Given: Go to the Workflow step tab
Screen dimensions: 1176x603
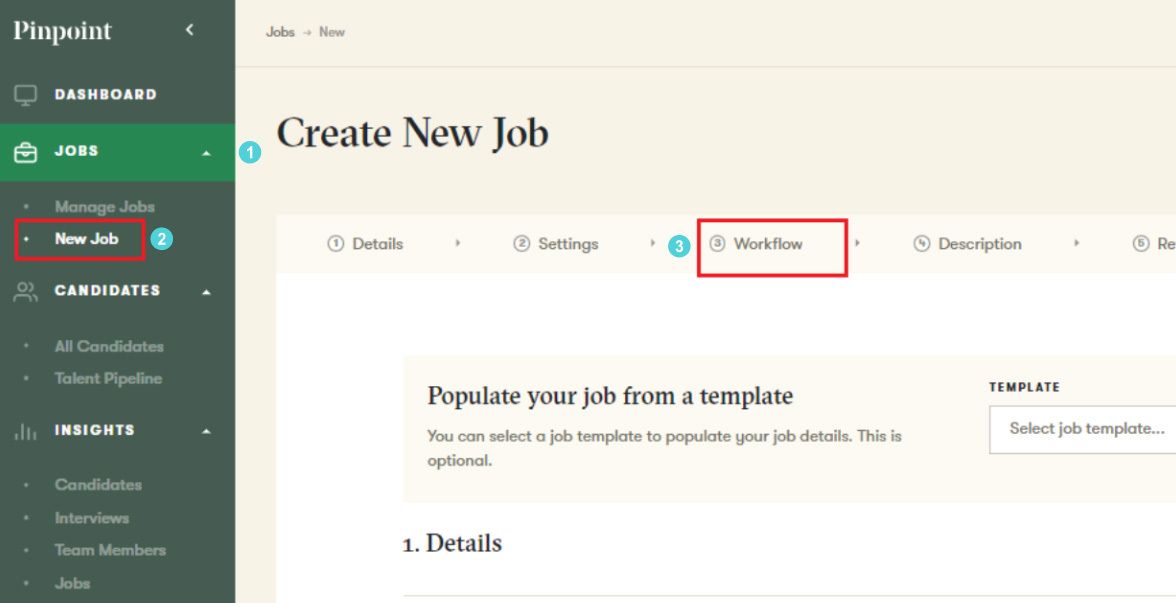Looking at the screenshot, I should click(x=767, y=244).
